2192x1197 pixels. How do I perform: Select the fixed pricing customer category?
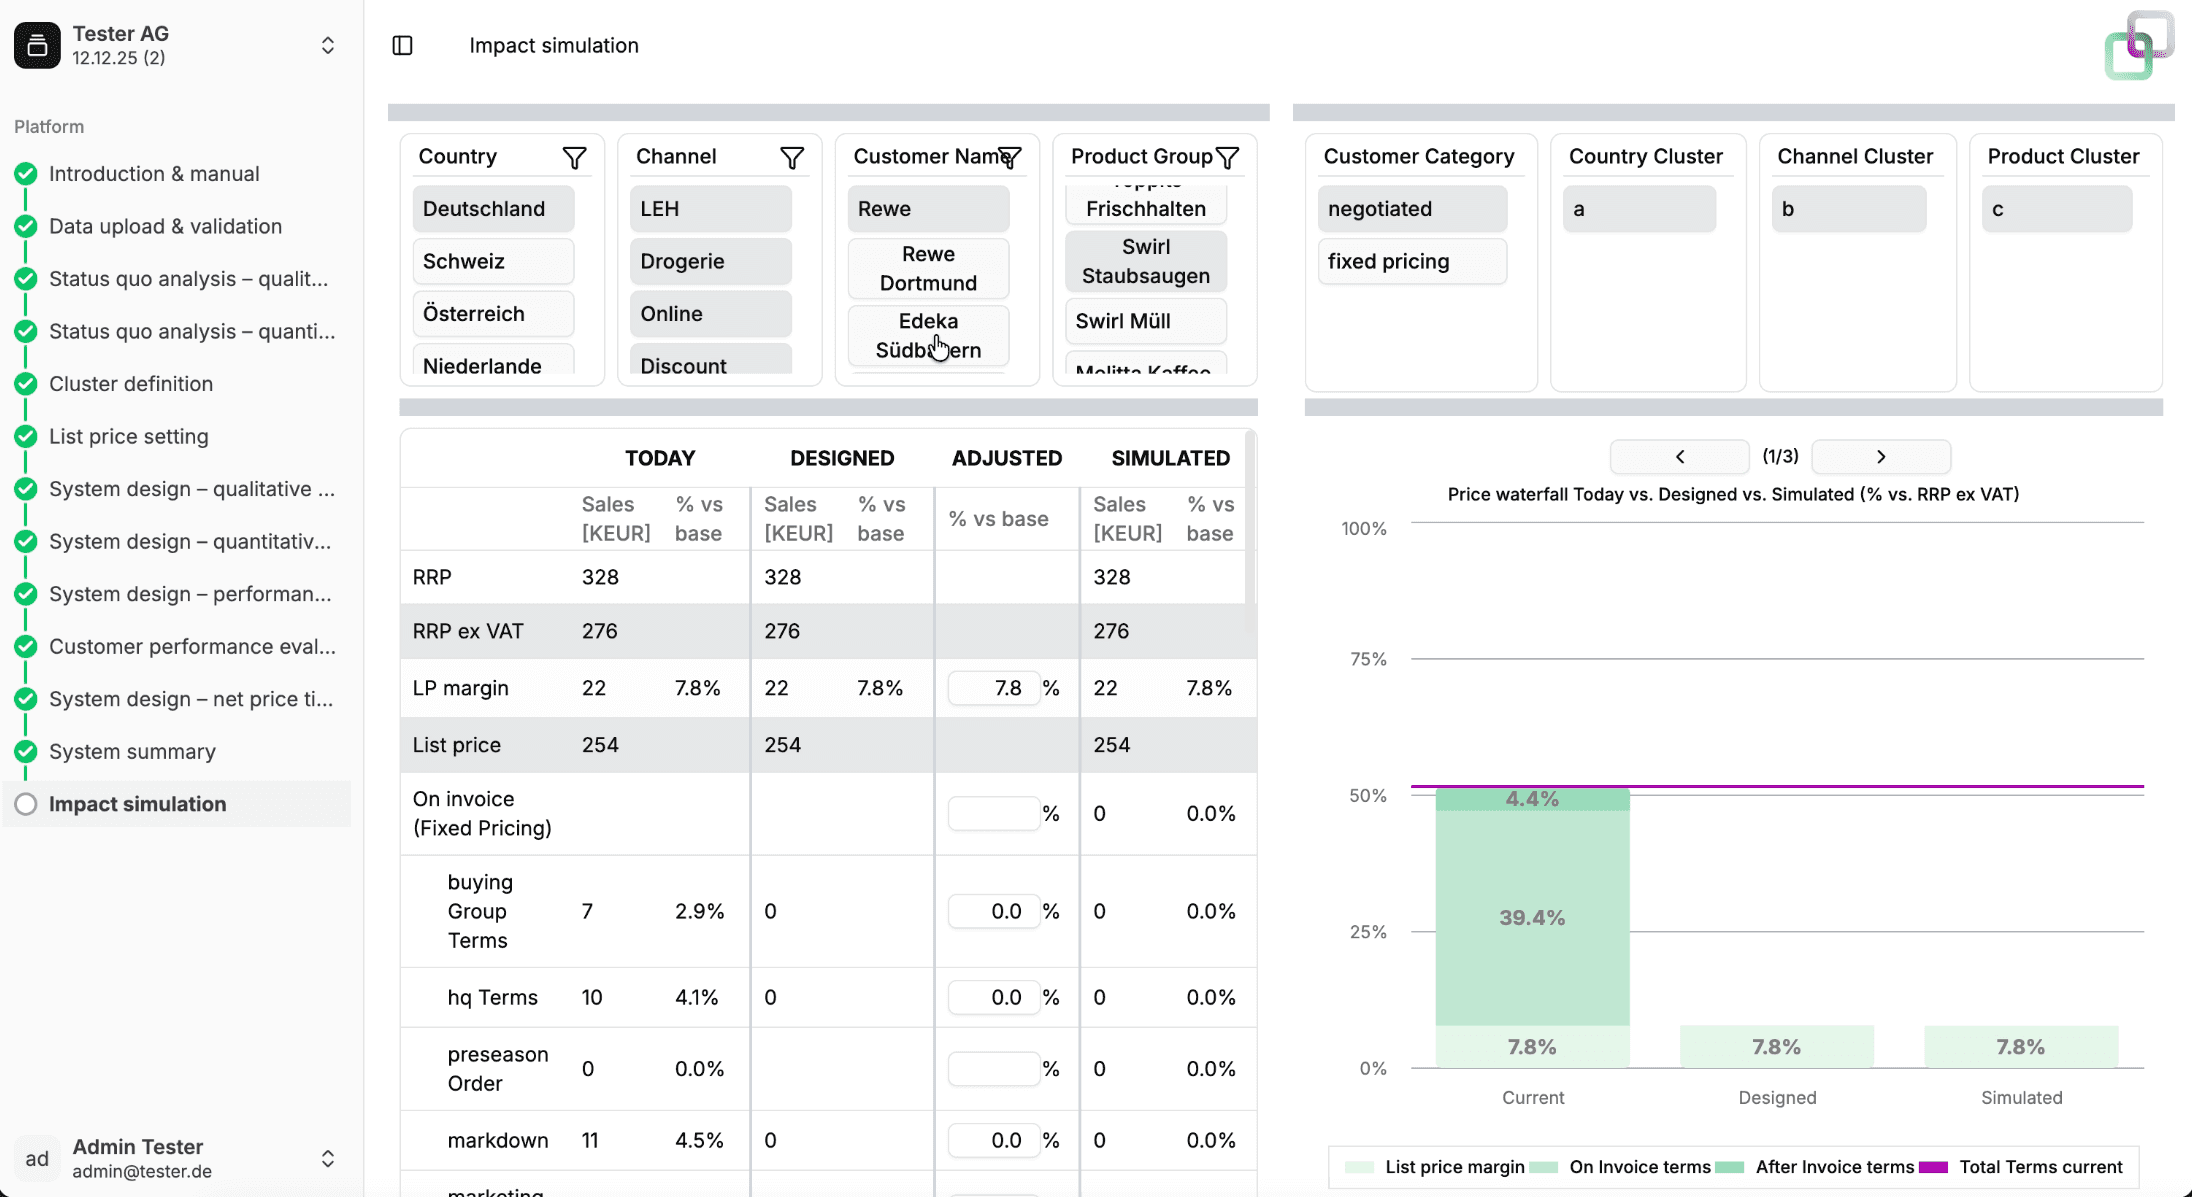pos(1411,261)
